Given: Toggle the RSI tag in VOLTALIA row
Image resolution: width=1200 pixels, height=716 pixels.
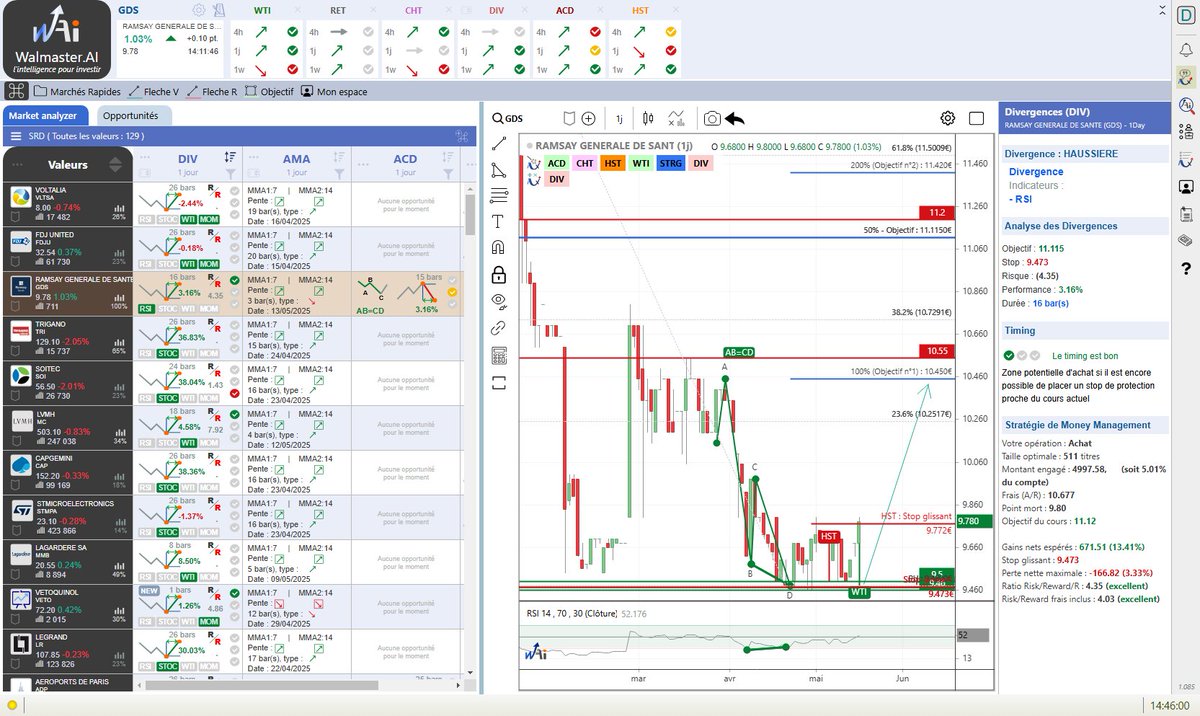Looking at the screenshot, I should 145,219.
